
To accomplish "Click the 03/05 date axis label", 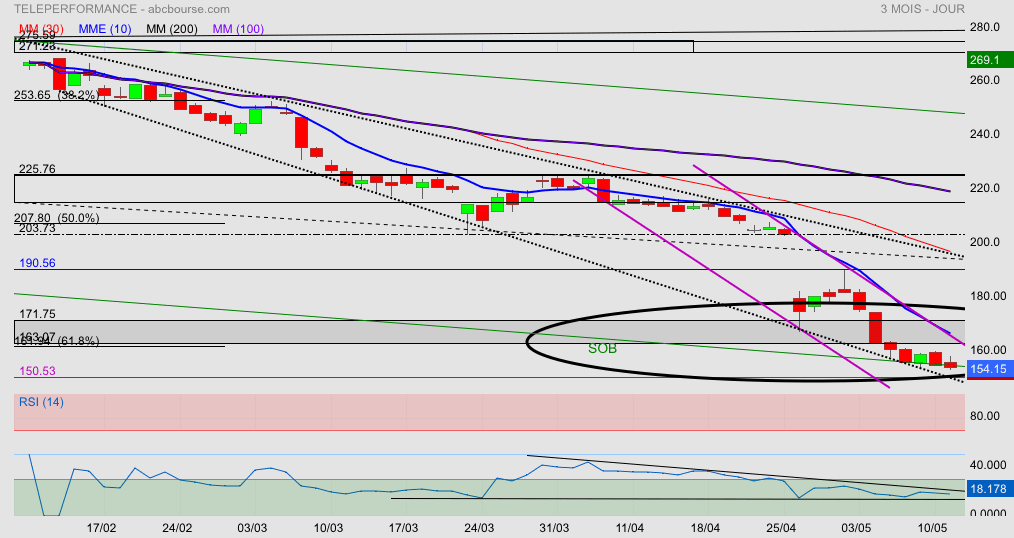I will [x=856, y=528].
